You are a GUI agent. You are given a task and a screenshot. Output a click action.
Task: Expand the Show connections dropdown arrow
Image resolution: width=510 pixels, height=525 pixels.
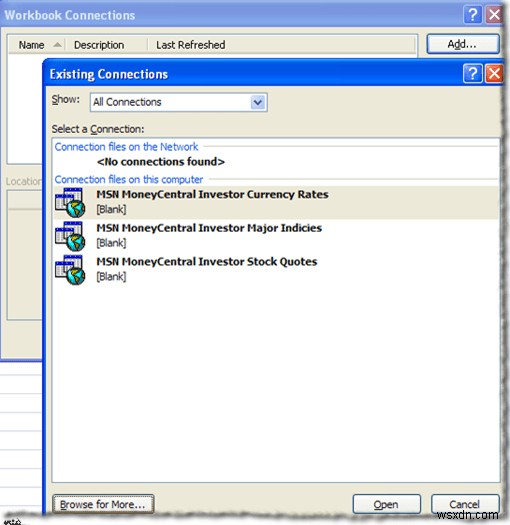(258, 102)
